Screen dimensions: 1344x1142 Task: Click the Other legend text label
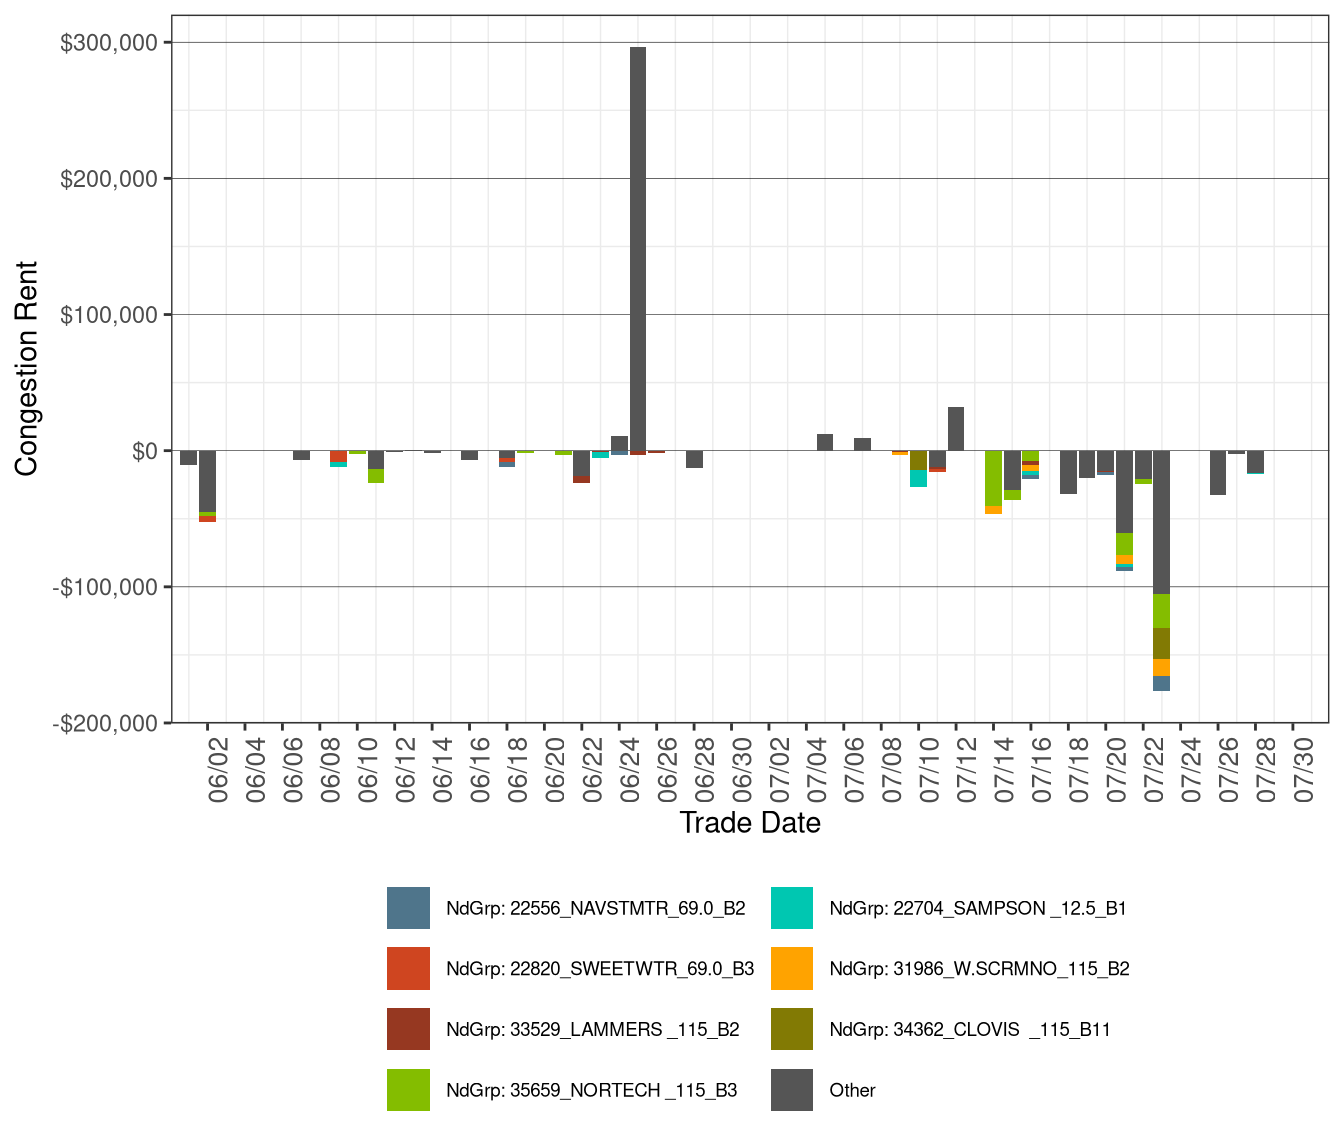[852, 1091]
